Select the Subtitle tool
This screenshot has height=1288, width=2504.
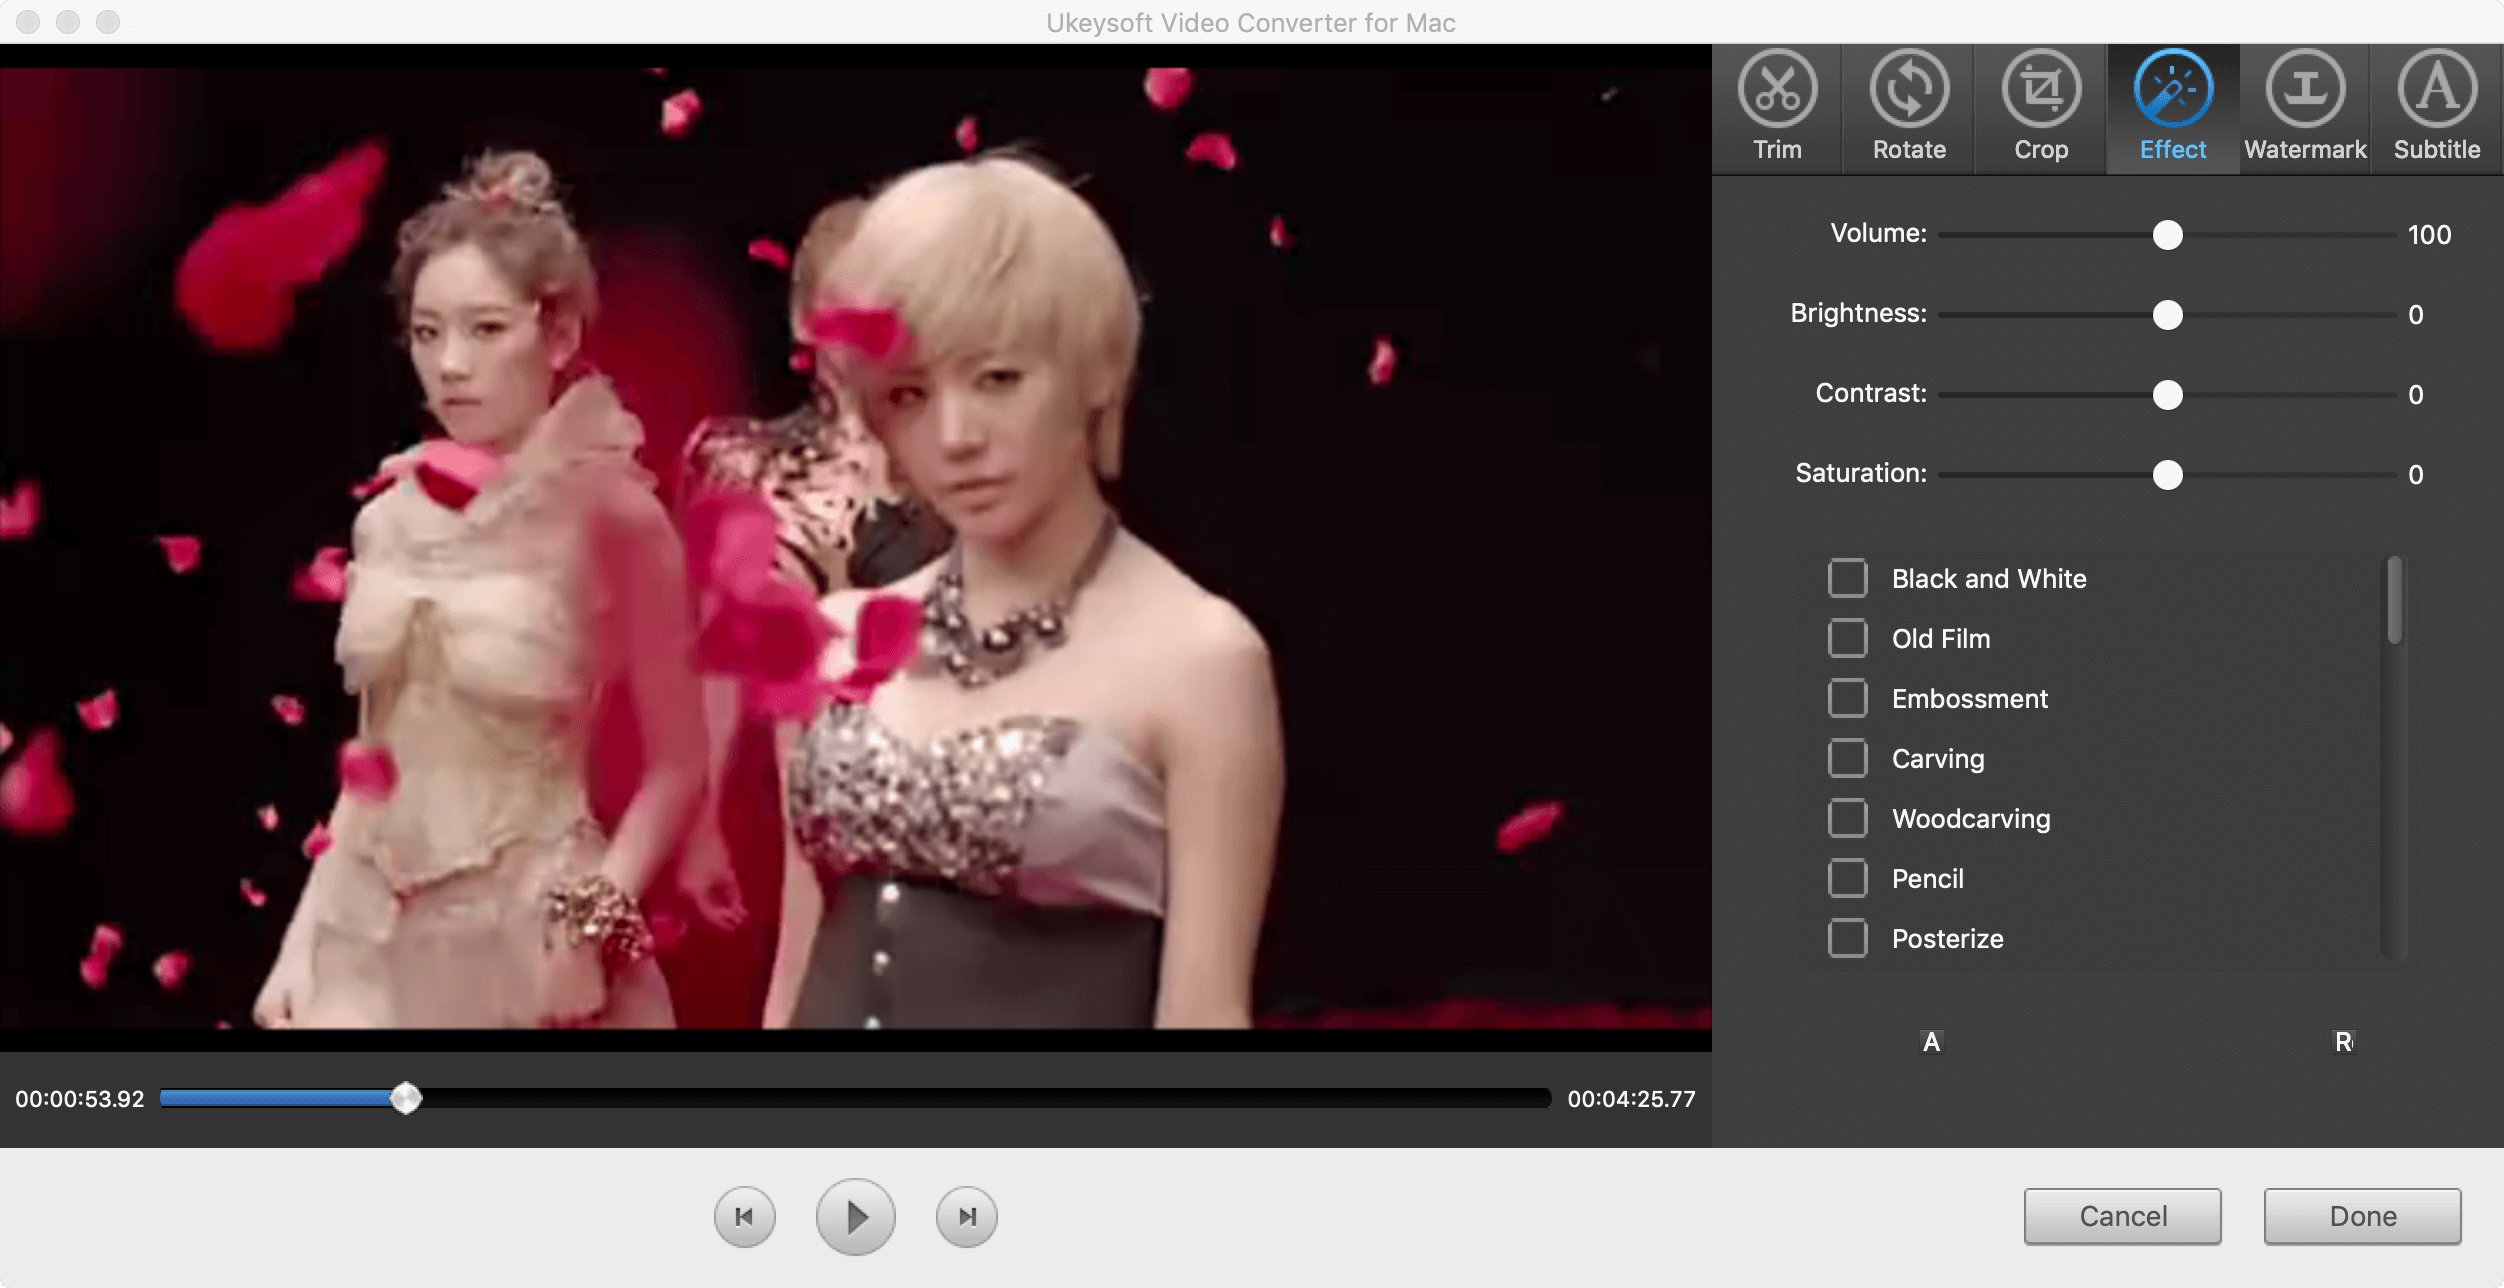2437,102
